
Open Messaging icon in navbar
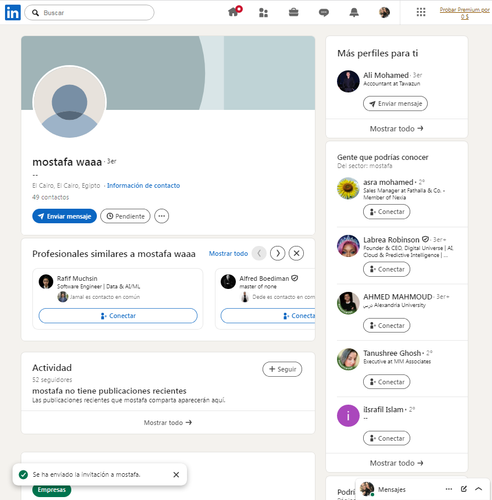[324, 13]
